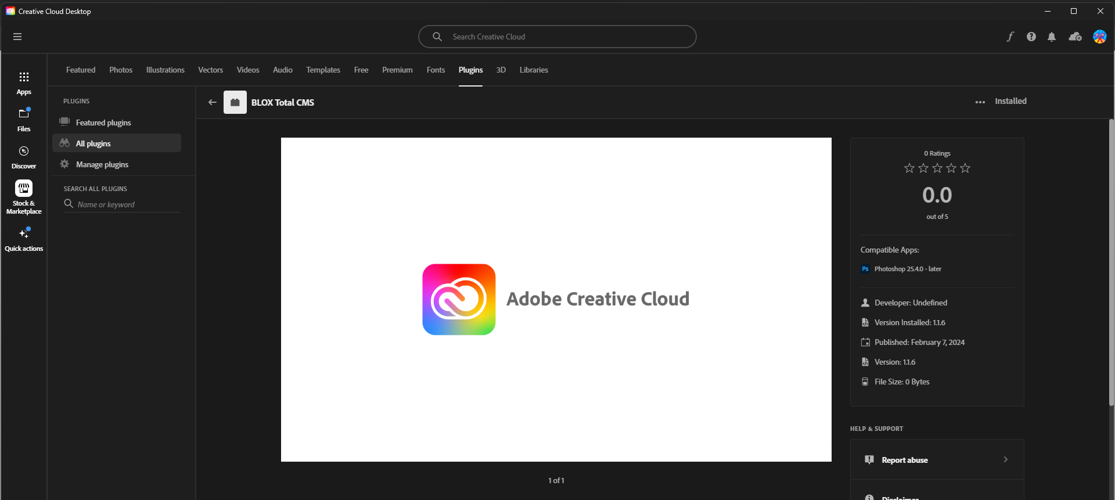Click the third rating star

click(x=937, y=169)
